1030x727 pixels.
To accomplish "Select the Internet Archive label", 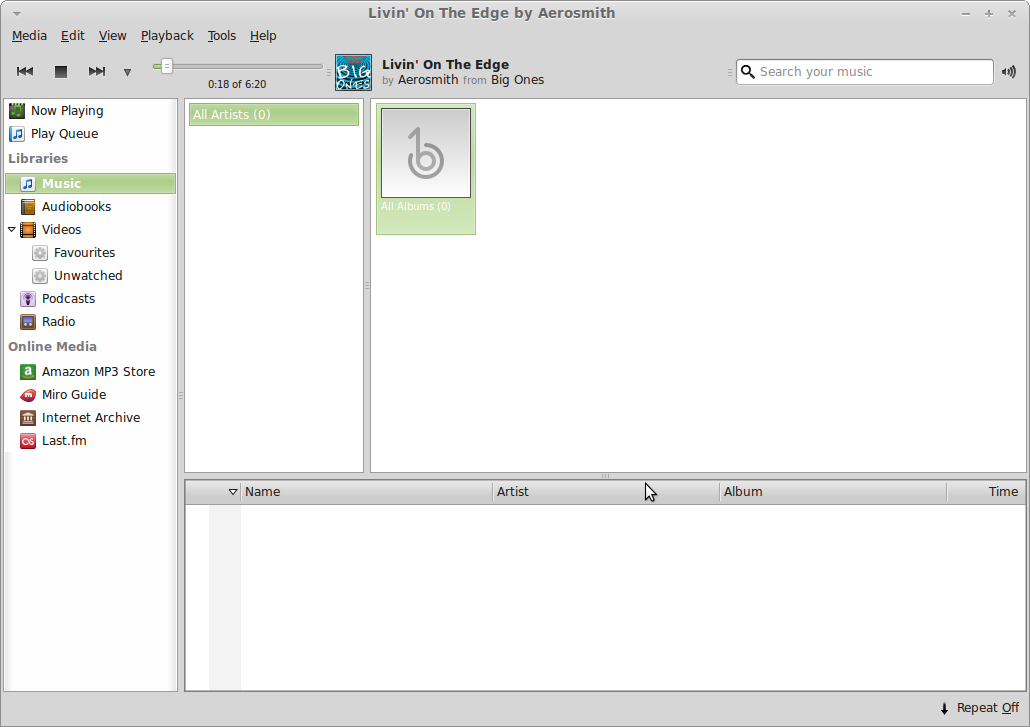I will pyautogui.click(x=91, y=418).
